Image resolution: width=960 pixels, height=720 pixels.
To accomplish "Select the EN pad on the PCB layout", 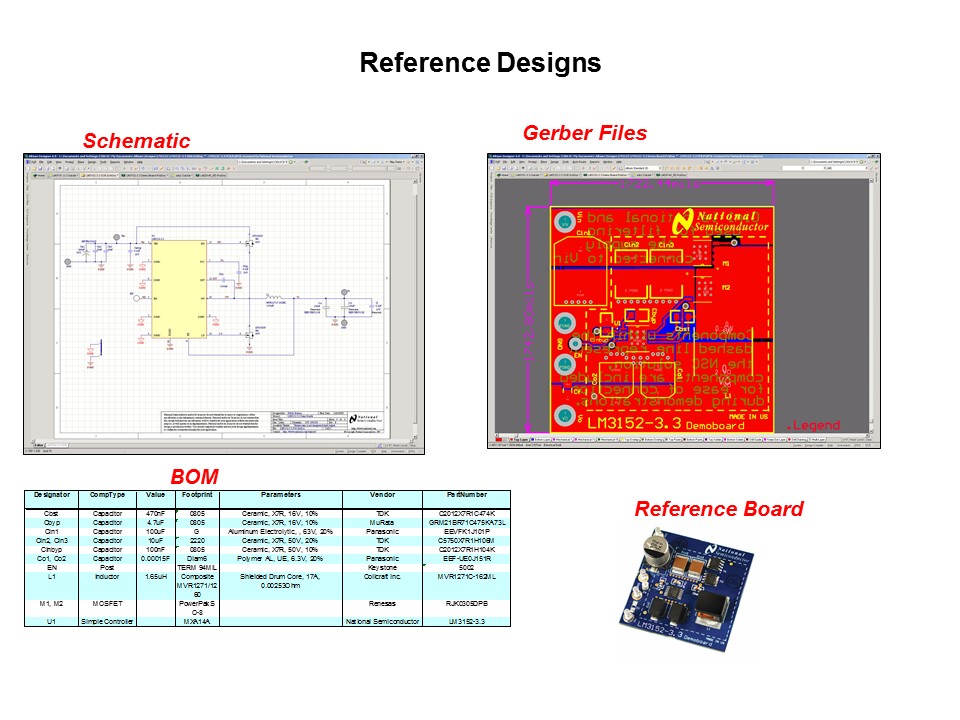I will click(x=564, y=364).
